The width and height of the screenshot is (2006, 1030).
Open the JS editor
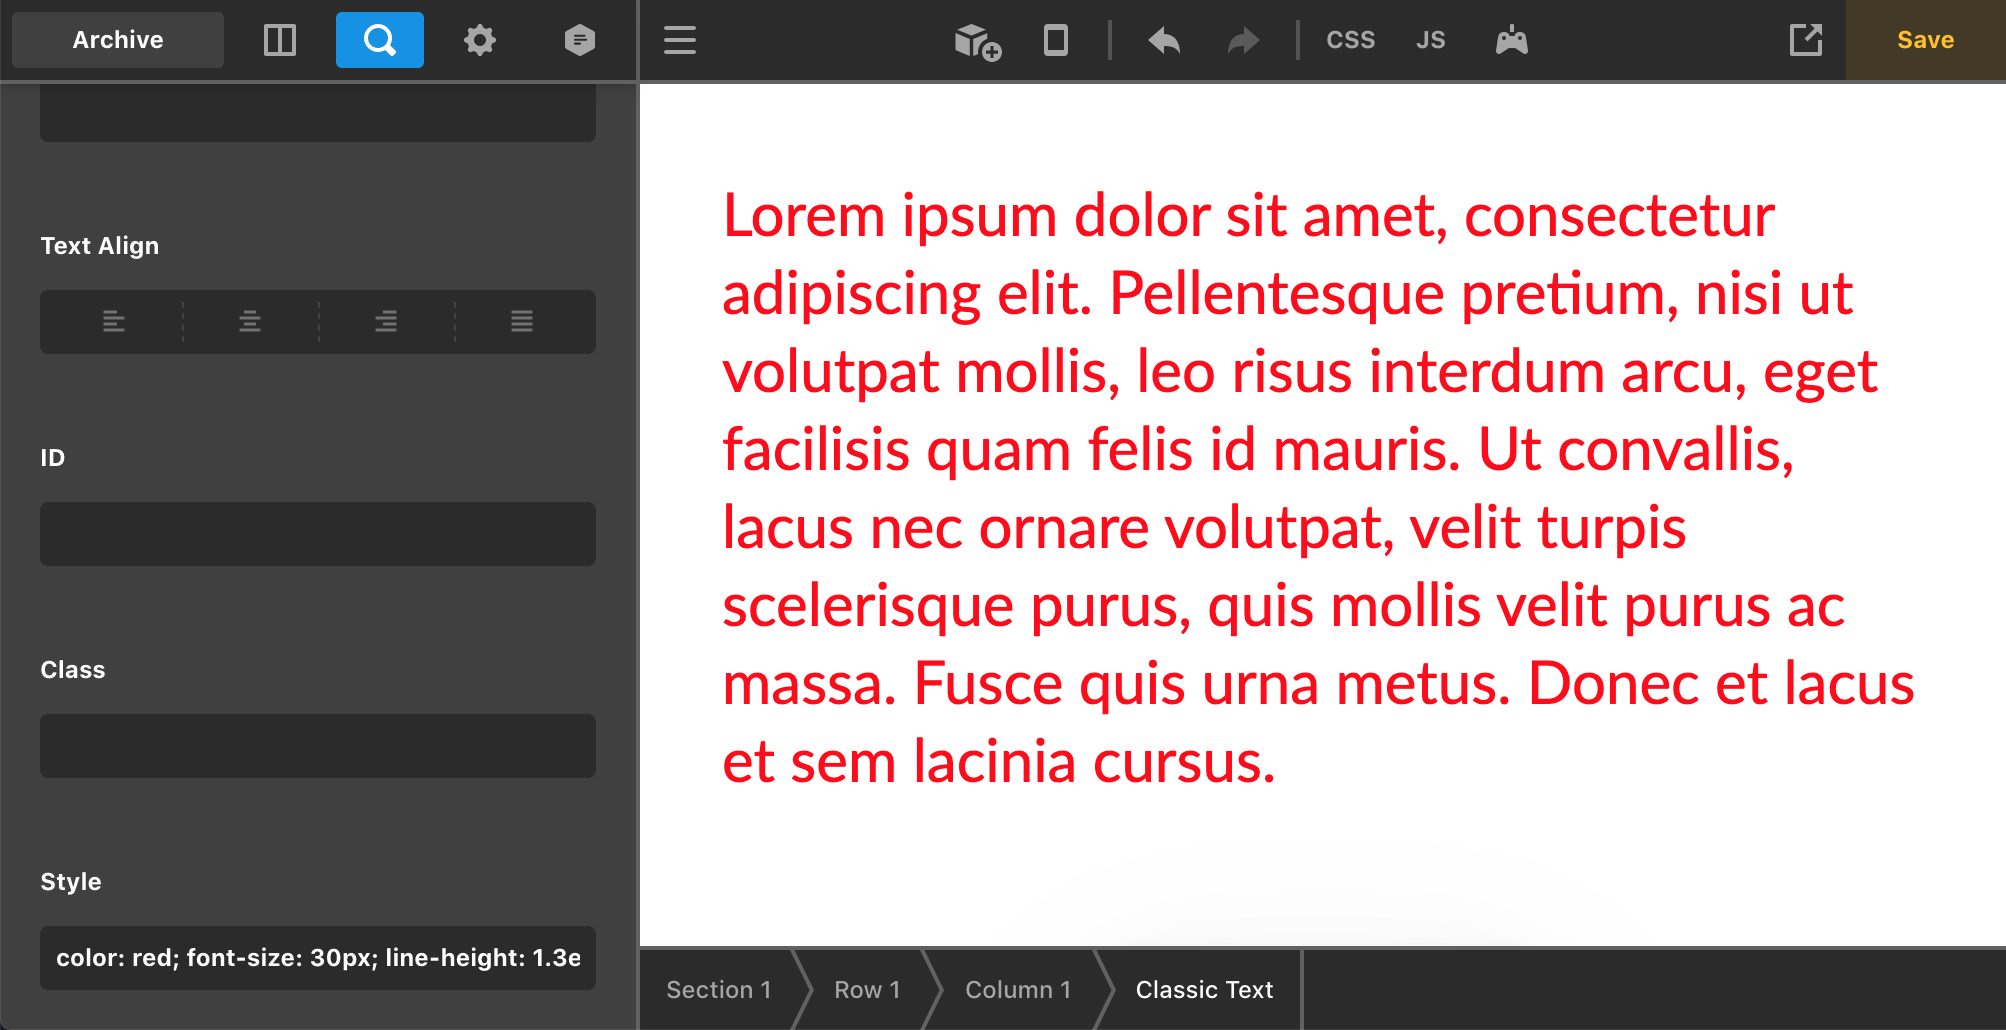(x=1431, y=40)
